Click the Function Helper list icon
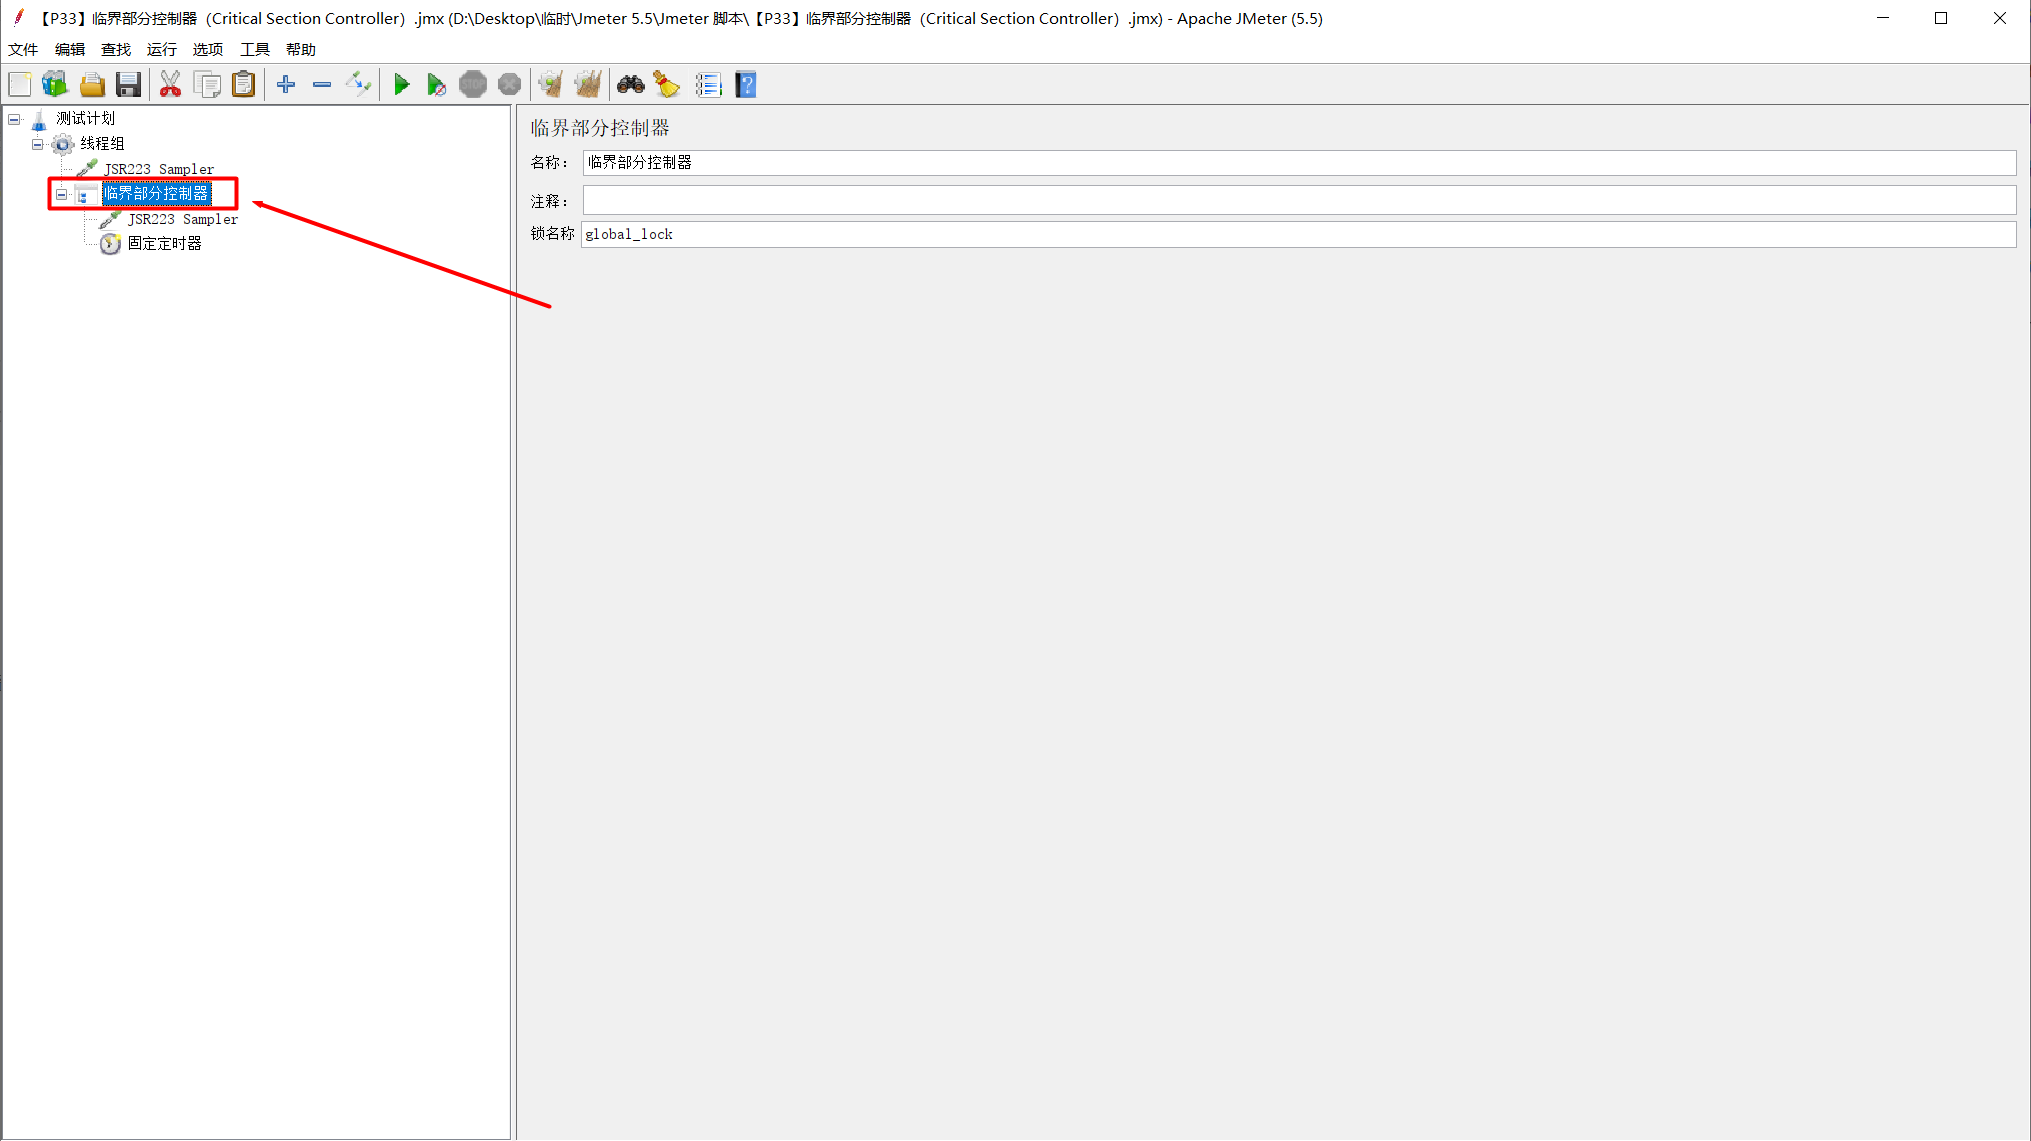 point(708,85)
